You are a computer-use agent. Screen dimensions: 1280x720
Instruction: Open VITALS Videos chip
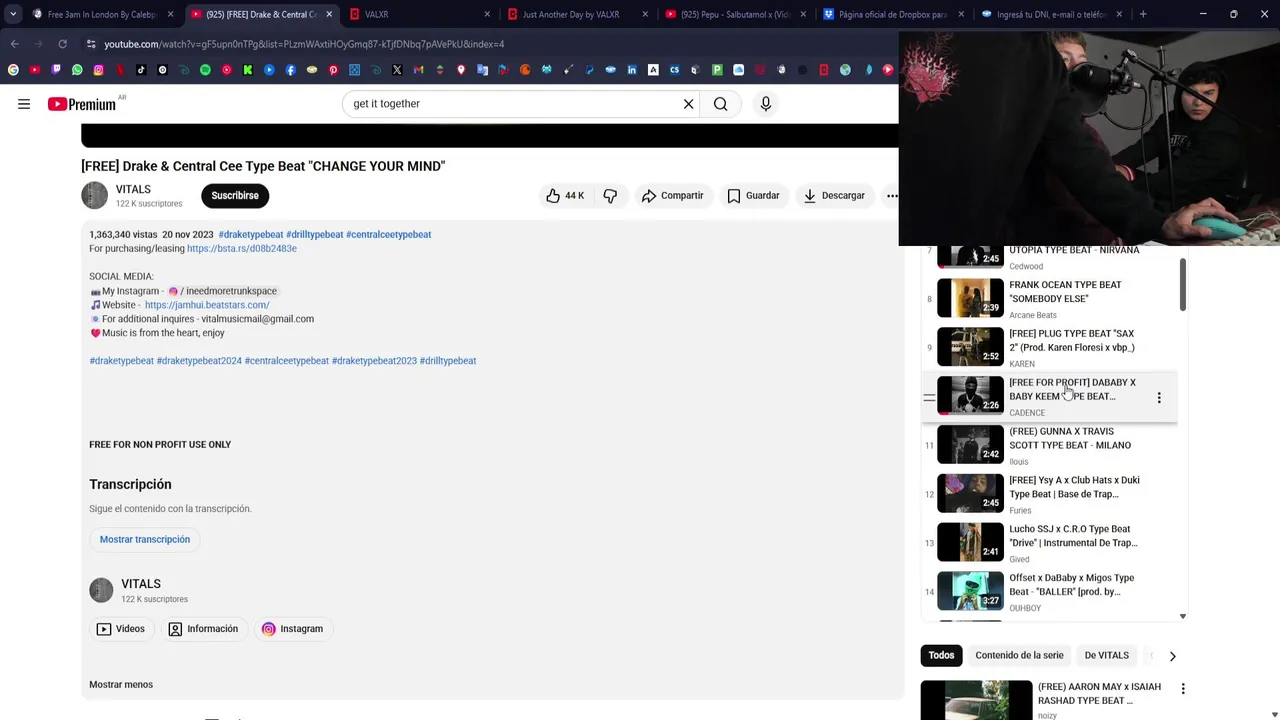coord(121,629)
